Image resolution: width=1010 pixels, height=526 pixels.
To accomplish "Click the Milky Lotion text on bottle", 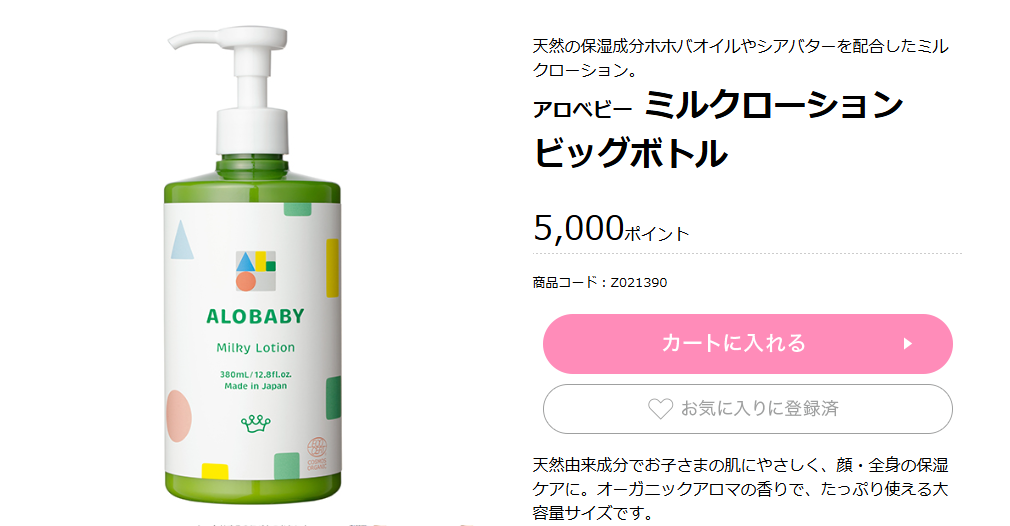I will [256, 348].
